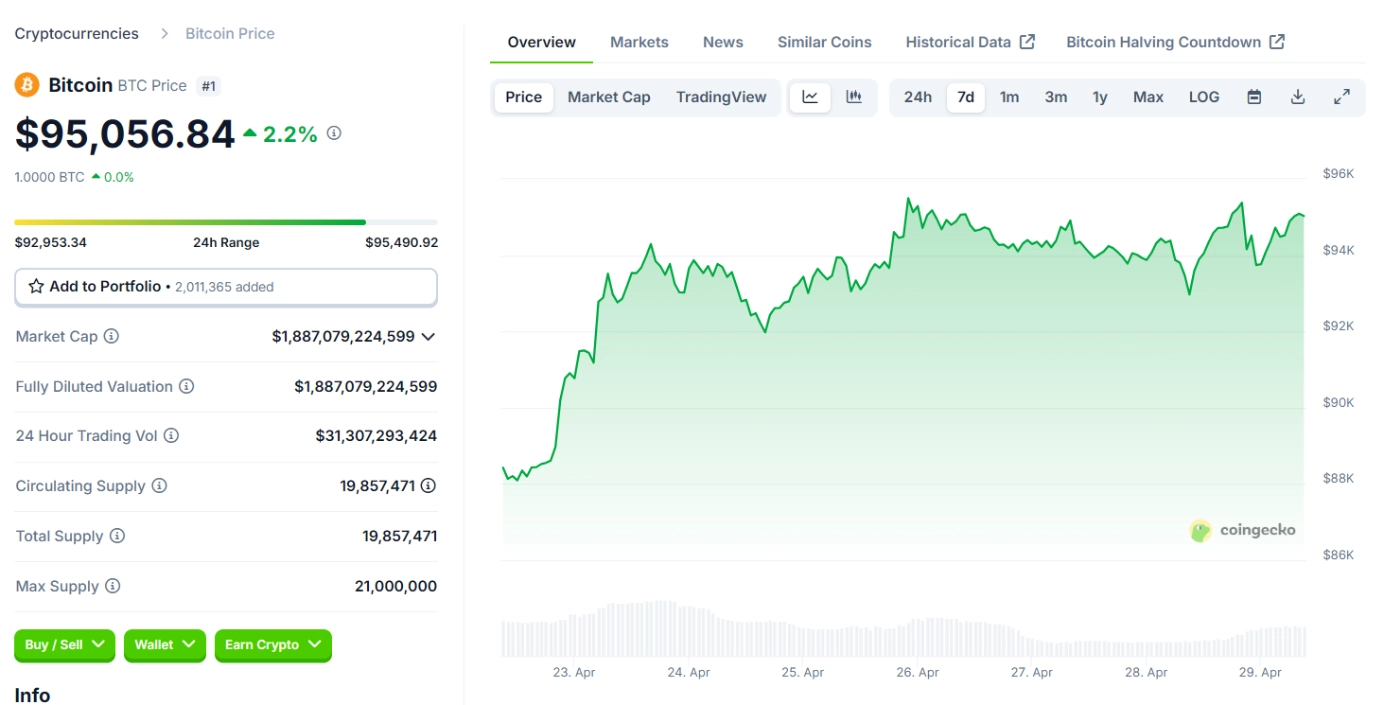Show Total Supply info icon
The height and width of the screenshot is (705, 1384).
(x=117, y=536)
